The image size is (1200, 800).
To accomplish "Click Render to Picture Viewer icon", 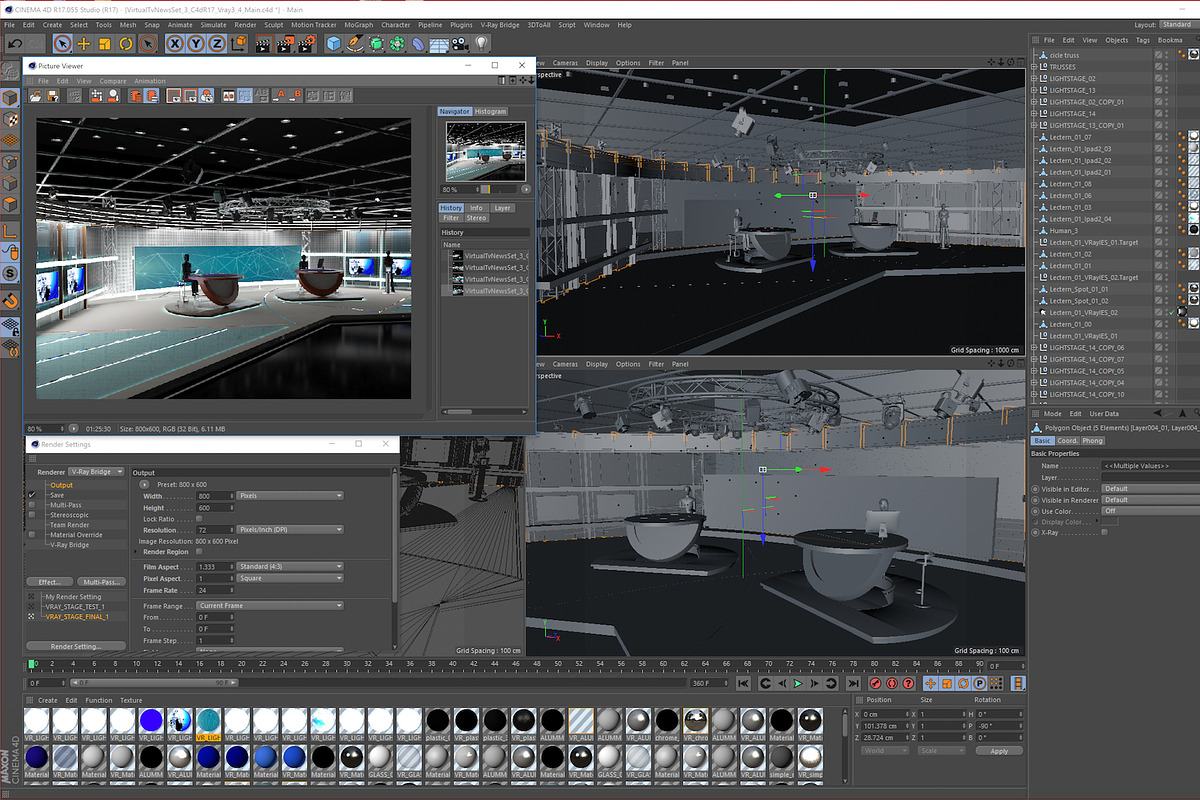I will (285, 43).
